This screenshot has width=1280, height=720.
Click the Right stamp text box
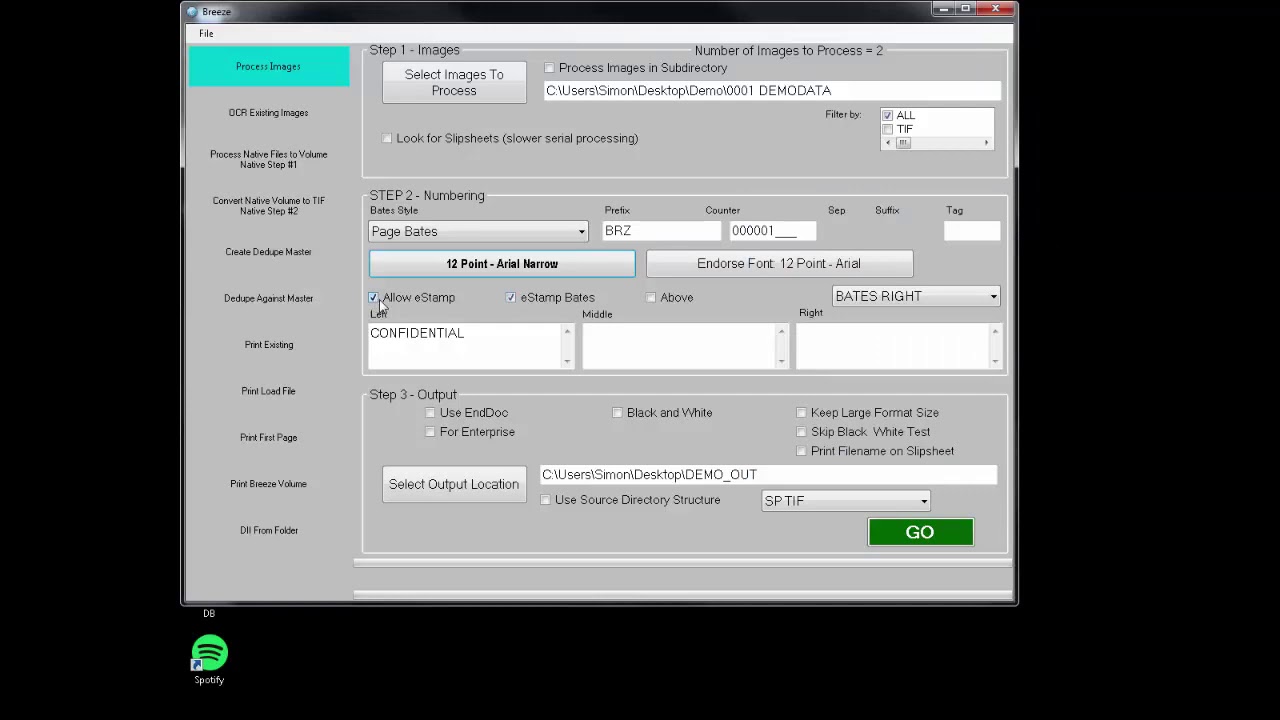(892, 345)
